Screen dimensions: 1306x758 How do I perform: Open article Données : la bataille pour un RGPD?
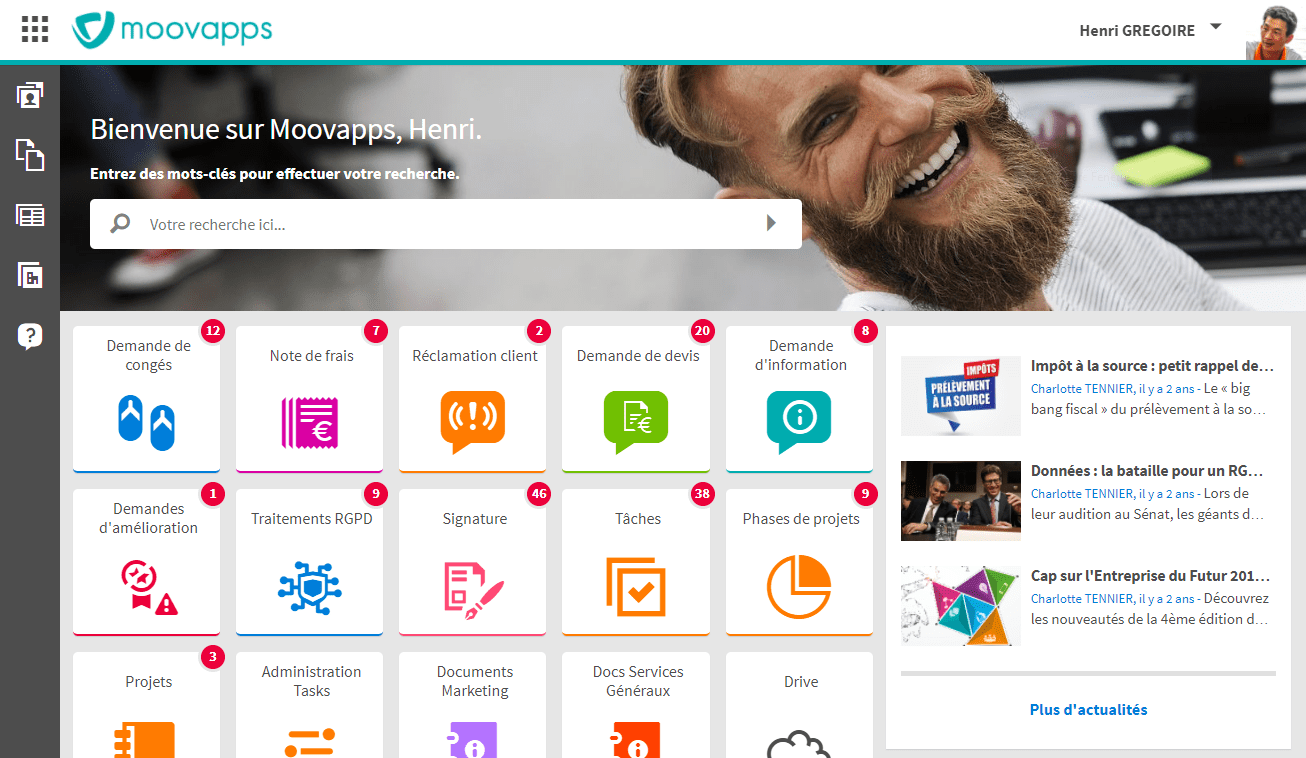coord(1147,470)
